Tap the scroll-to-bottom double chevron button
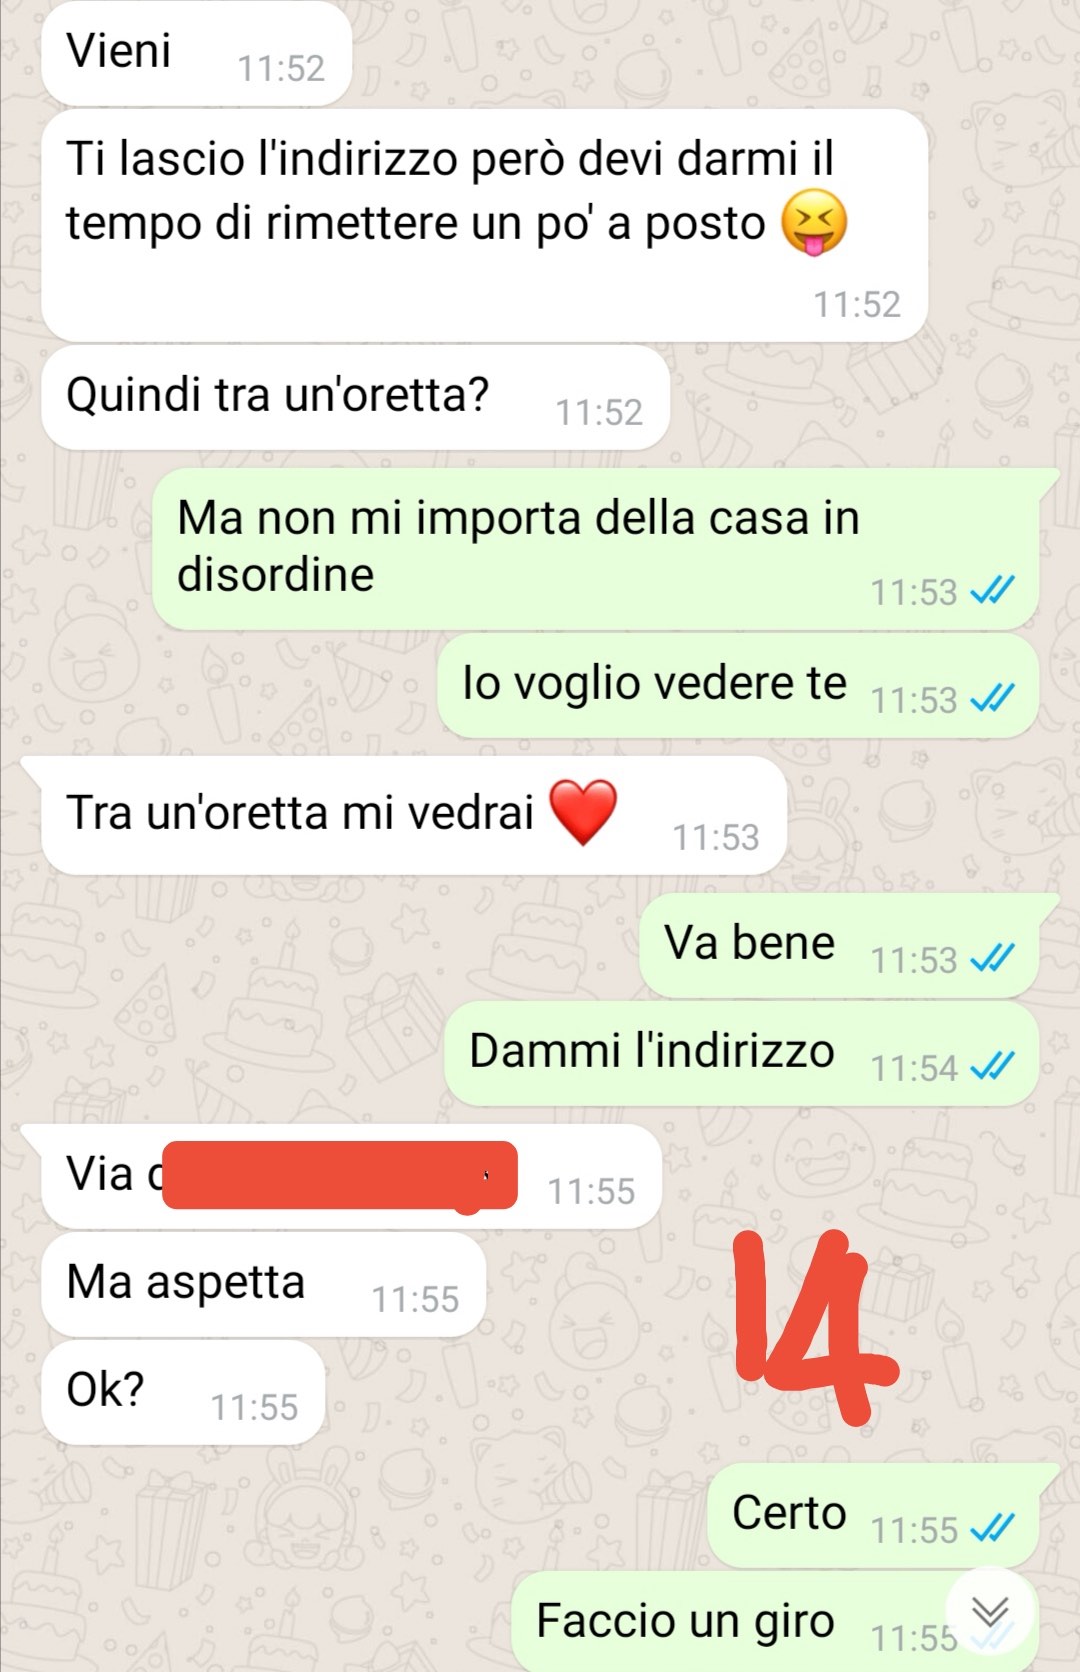The width and height of the screenshot is (1080, 1672). click(990, 1611)
